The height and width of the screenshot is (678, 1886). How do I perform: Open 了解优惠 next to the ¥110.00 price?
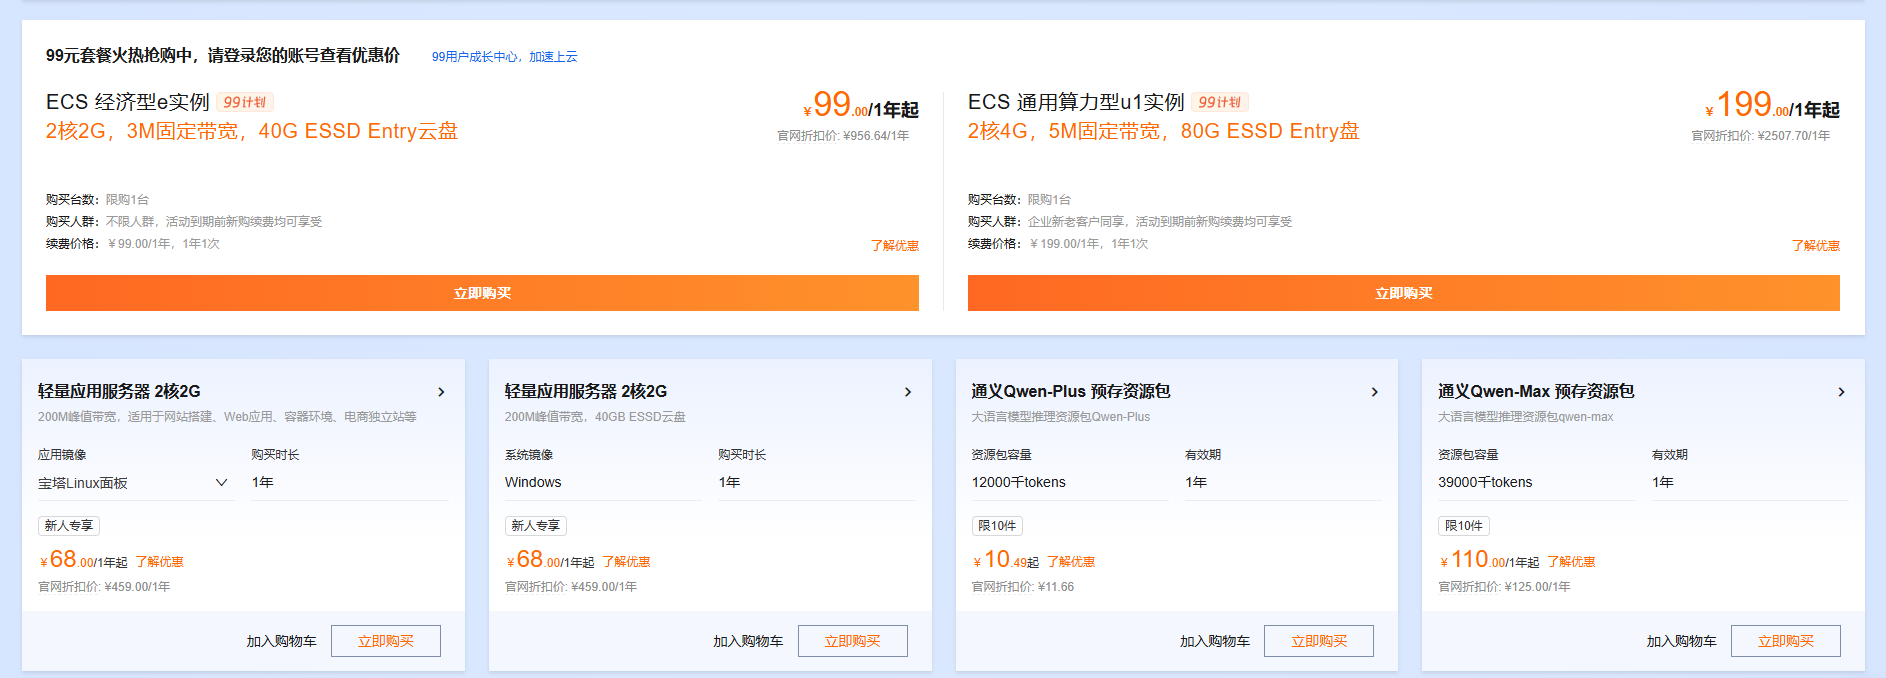(1571, 562)
